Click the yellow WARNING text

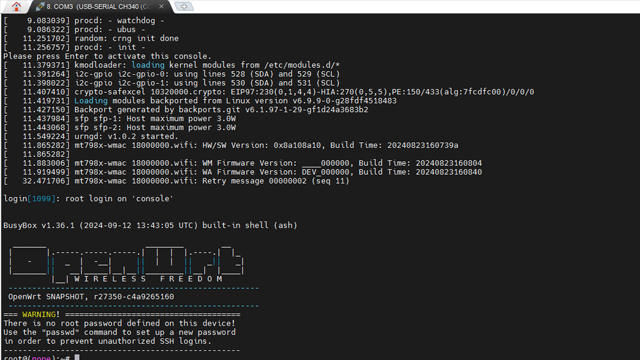point(39,314)
